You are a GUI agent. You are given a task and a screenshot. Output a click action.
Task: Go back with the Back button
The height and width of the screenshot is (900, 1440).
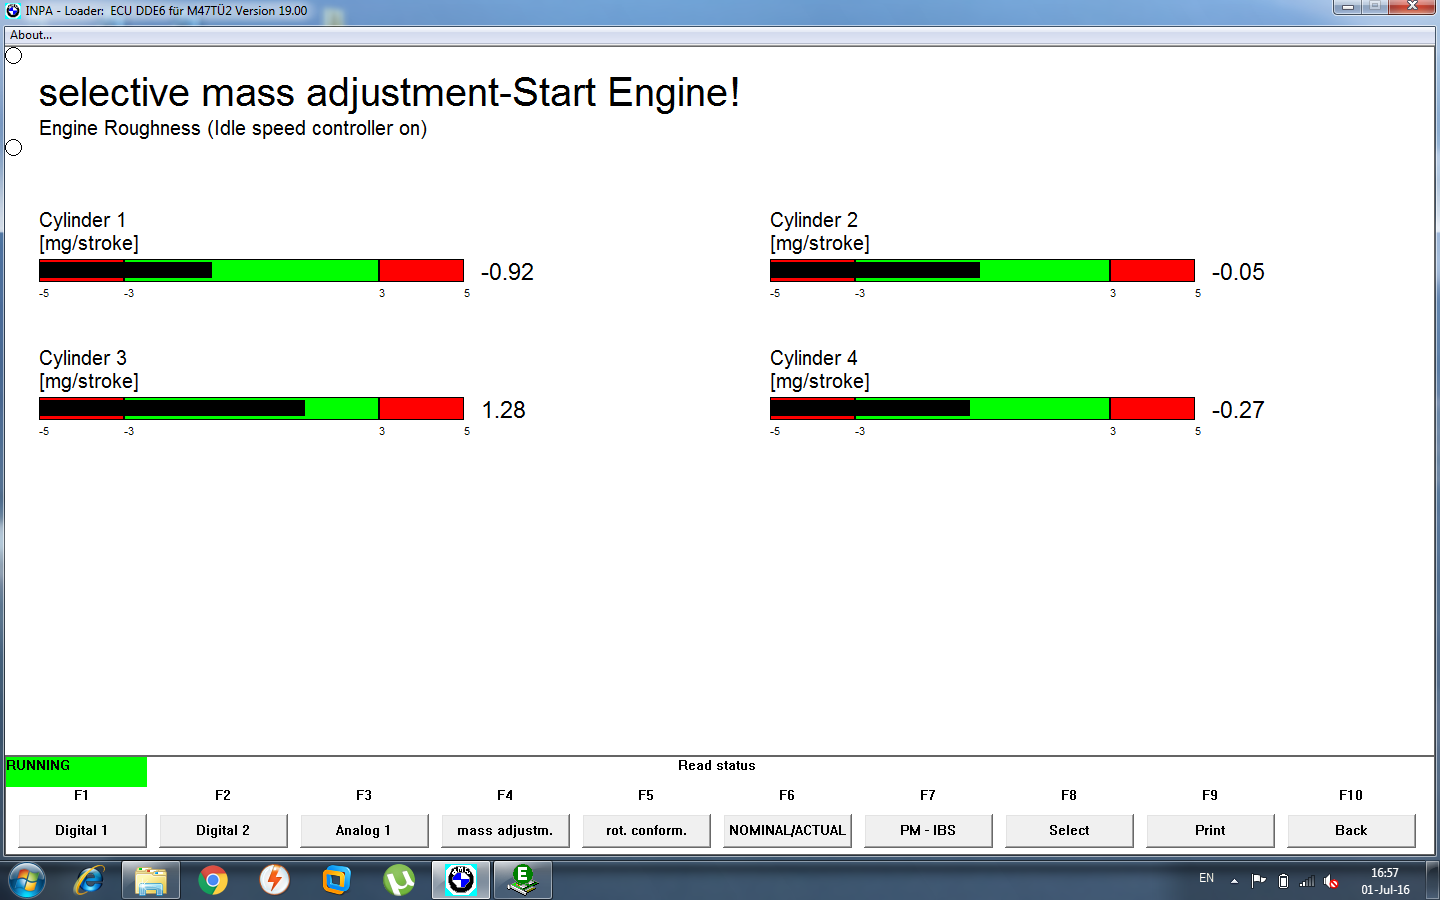tap(1351, 830)
